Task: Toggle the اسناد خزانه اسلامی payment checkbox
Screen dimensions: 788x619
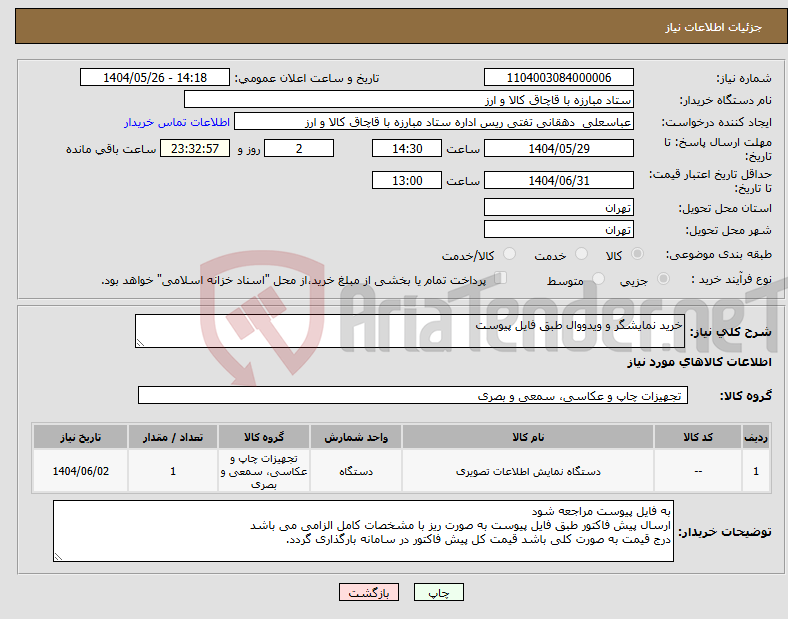Action: (501, 278)
